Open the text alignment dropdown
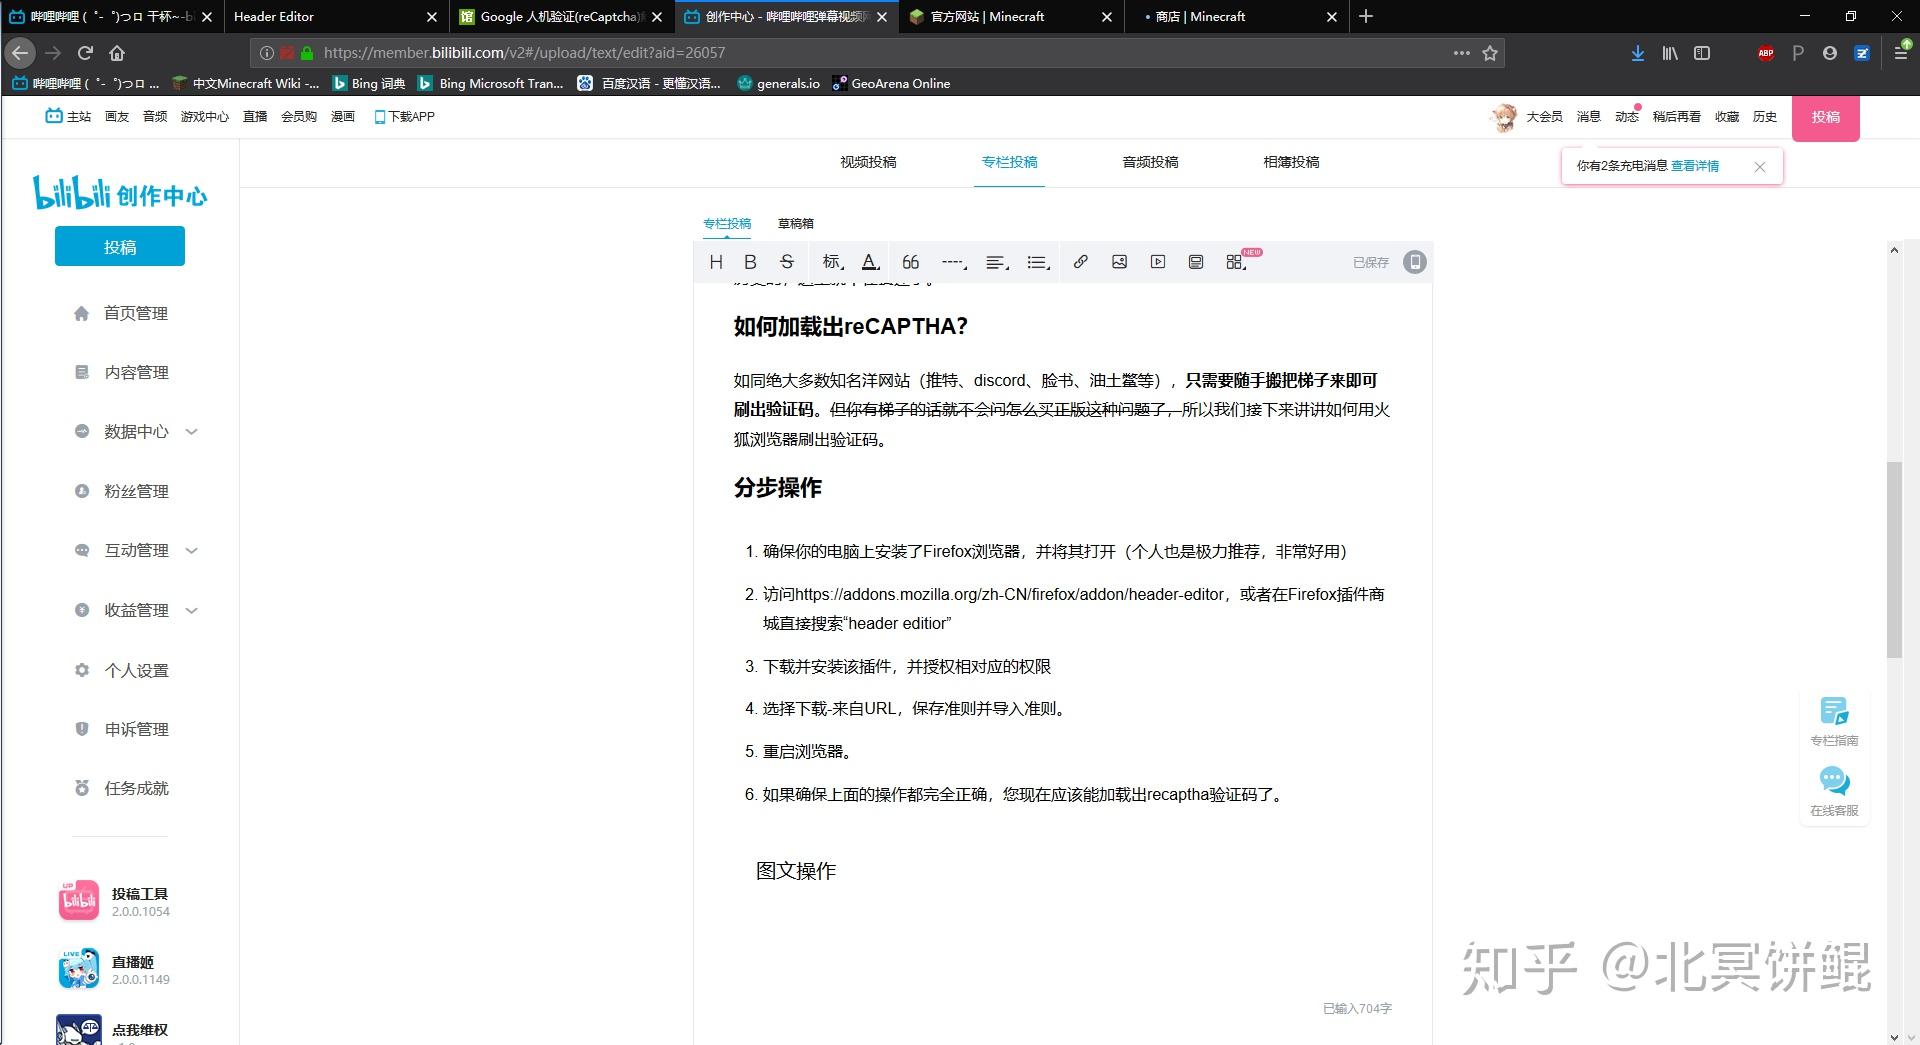The image size is (1920, 1045). click(x=997, y=262)
